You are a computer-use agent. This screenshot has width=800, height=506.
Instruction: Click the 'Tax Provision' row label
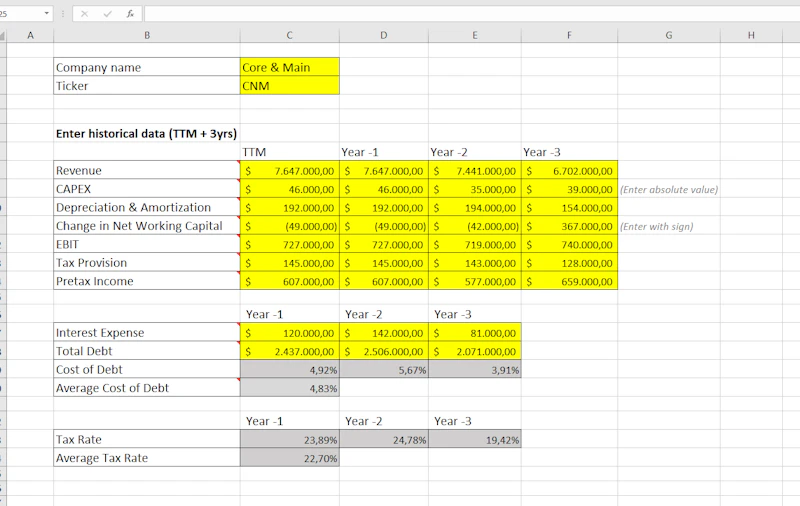[x=147, y=262]
